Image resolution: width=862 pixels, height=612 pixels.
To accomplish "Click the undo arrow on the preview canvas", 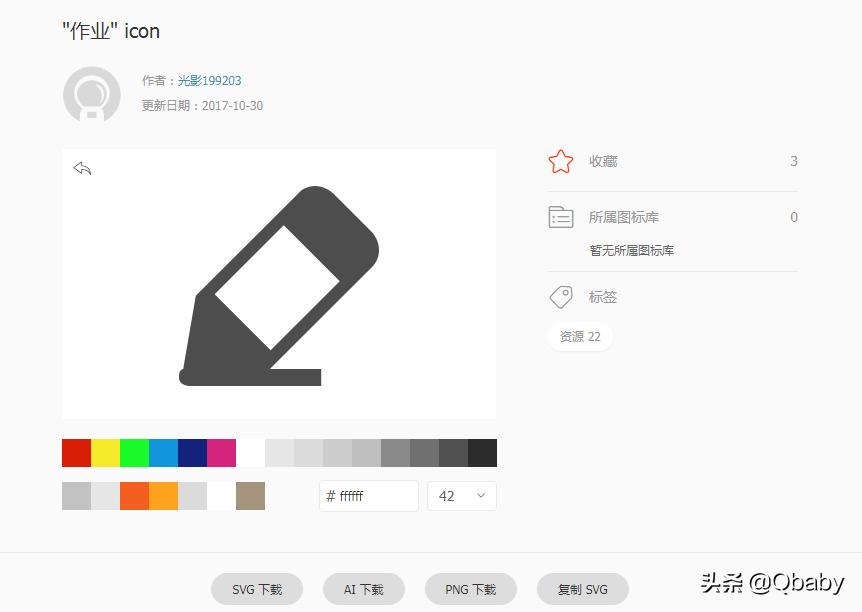I will [x=81, y=168].
